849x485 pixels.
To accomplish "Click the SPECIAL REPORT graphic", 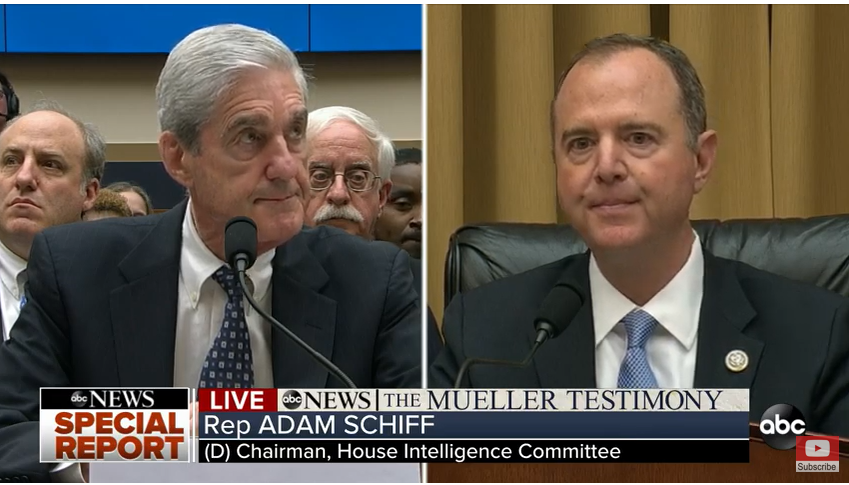I will [x=114, y=436].
